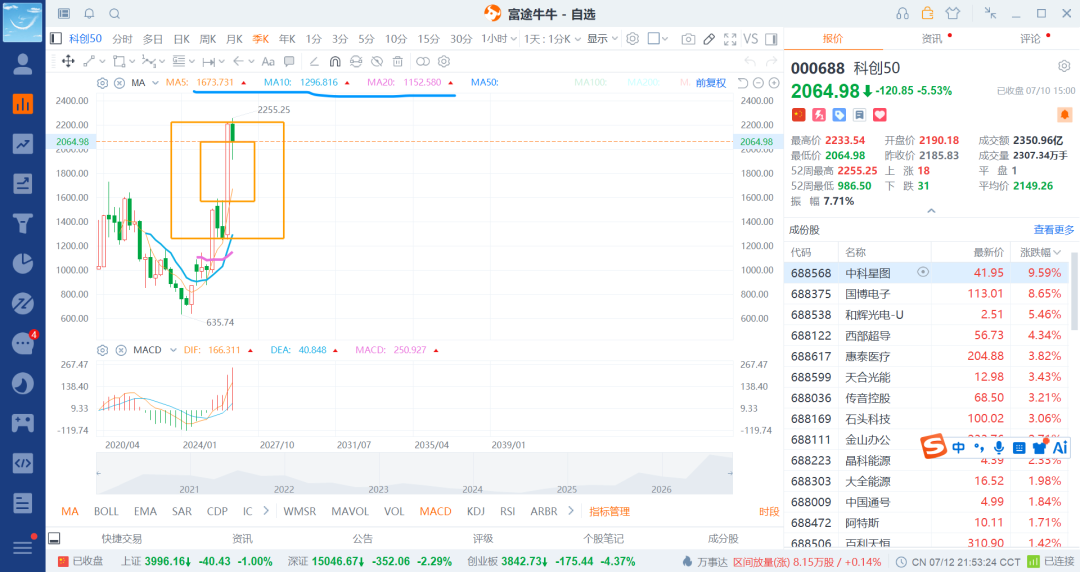Open the search magnifier in title bar
The width and height of the screenshot is (1080, 572).
point(115,13)
